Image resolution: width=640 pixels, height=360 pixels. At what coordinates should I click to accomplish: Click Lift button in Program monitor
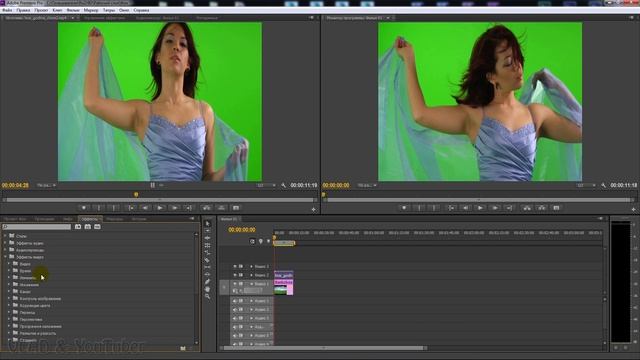[527, 208]
